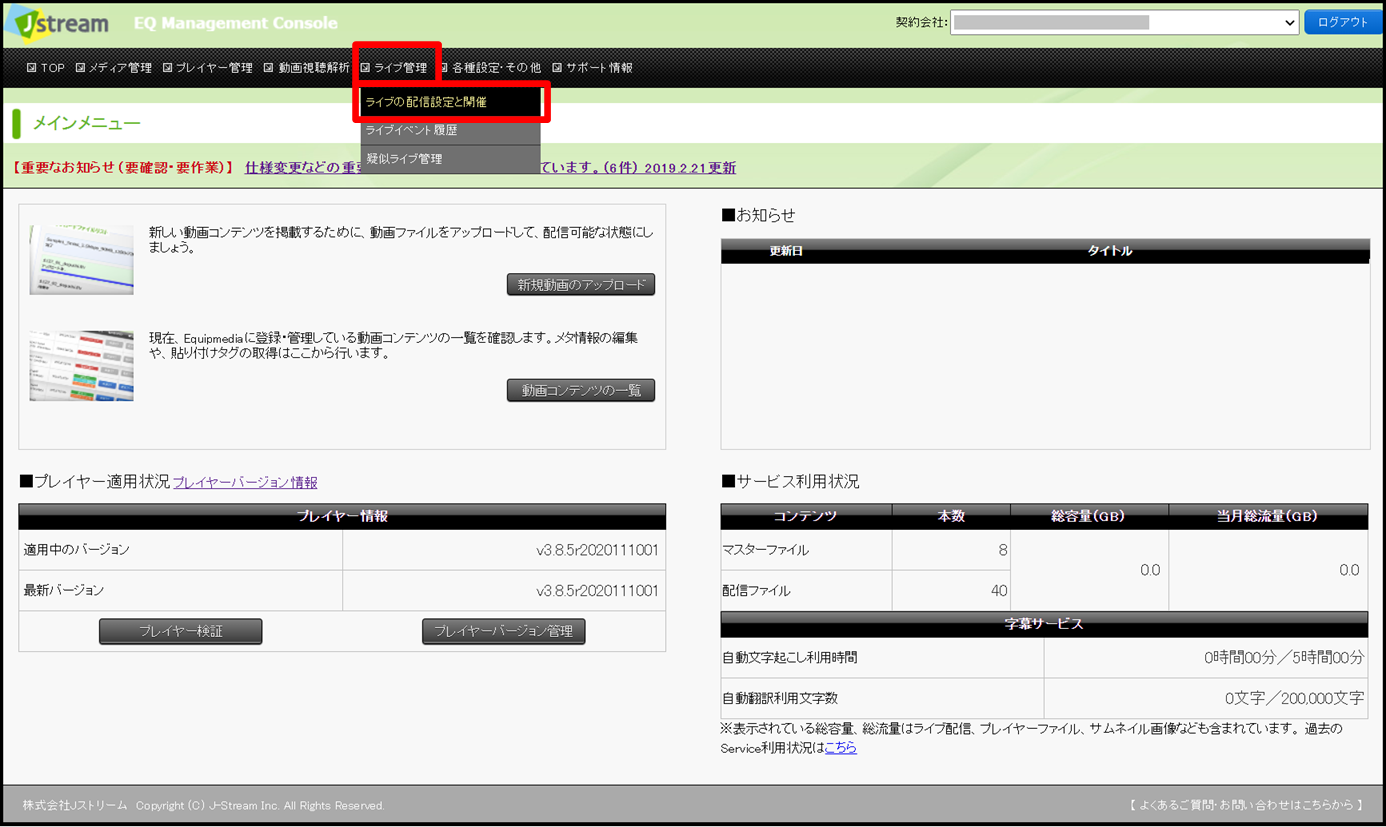
Task: Click the upload illustration thumbnail
Action: click(81, 260)
